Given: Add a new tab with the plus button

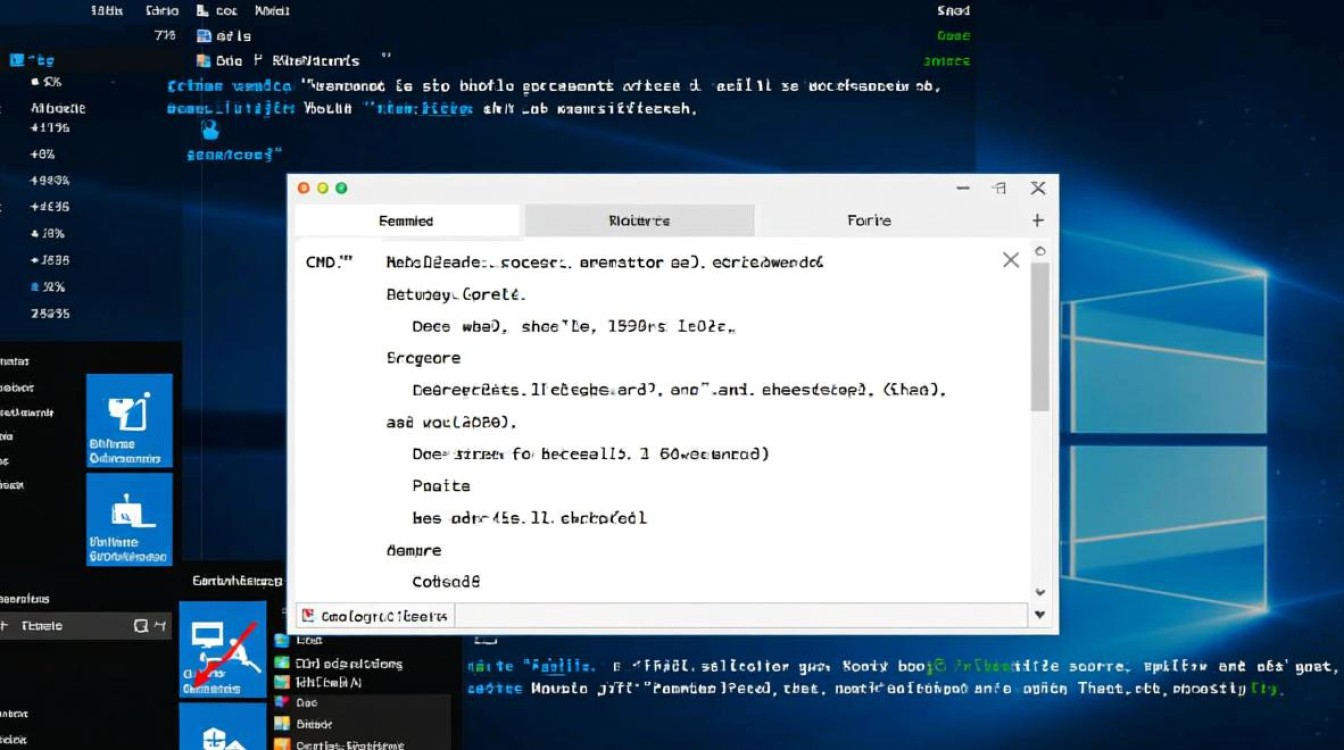Looking at the screenshot, I should [1037, 220].
